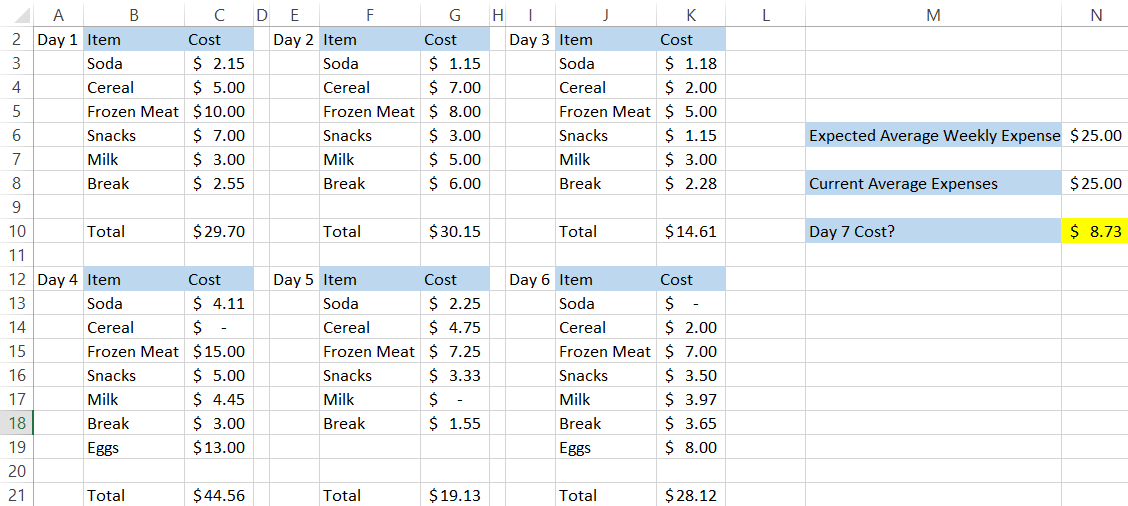This screenshot has height=506, width=1128.
Task: Select the Day 3 label cell
Action: click(x=530, y=40)
